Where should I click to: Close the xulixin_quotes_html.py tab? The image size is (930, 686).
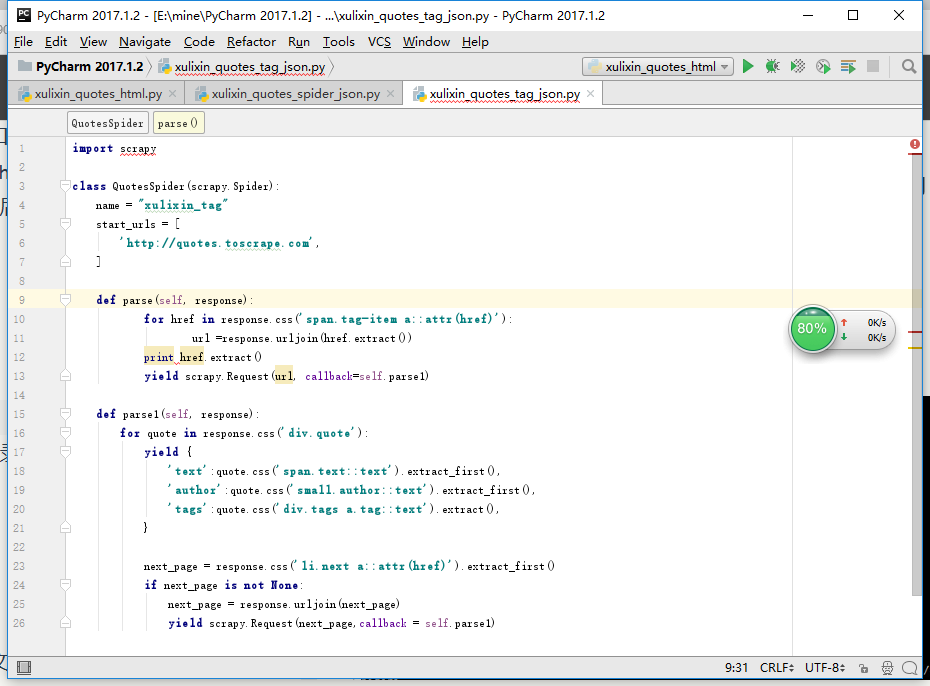[x=173, y=94]
